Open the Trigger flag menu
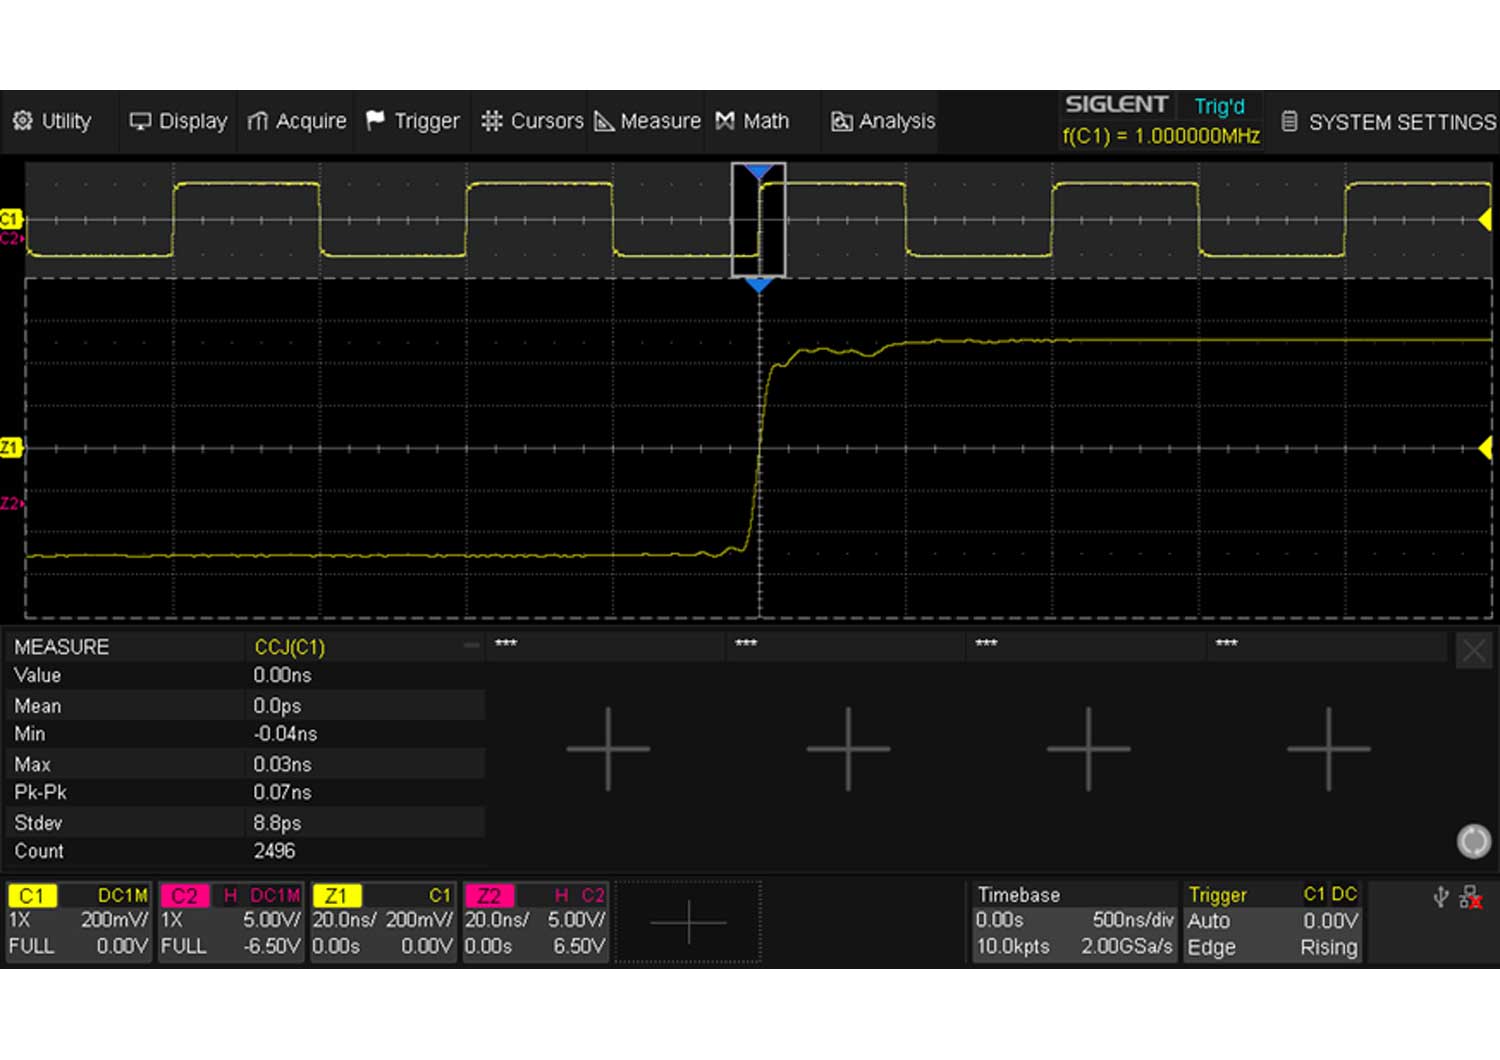This screenshot has width=1500, height=1060. pos(376,121)
